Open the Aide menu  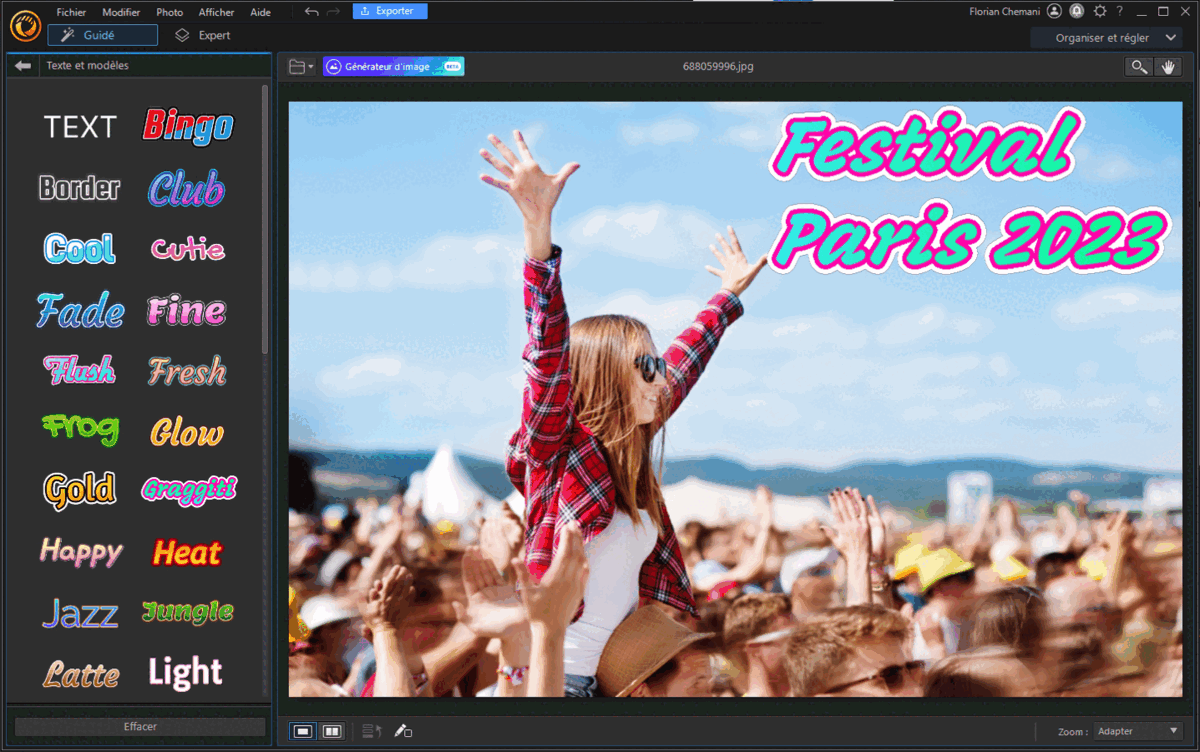click(x=260, y=12)
